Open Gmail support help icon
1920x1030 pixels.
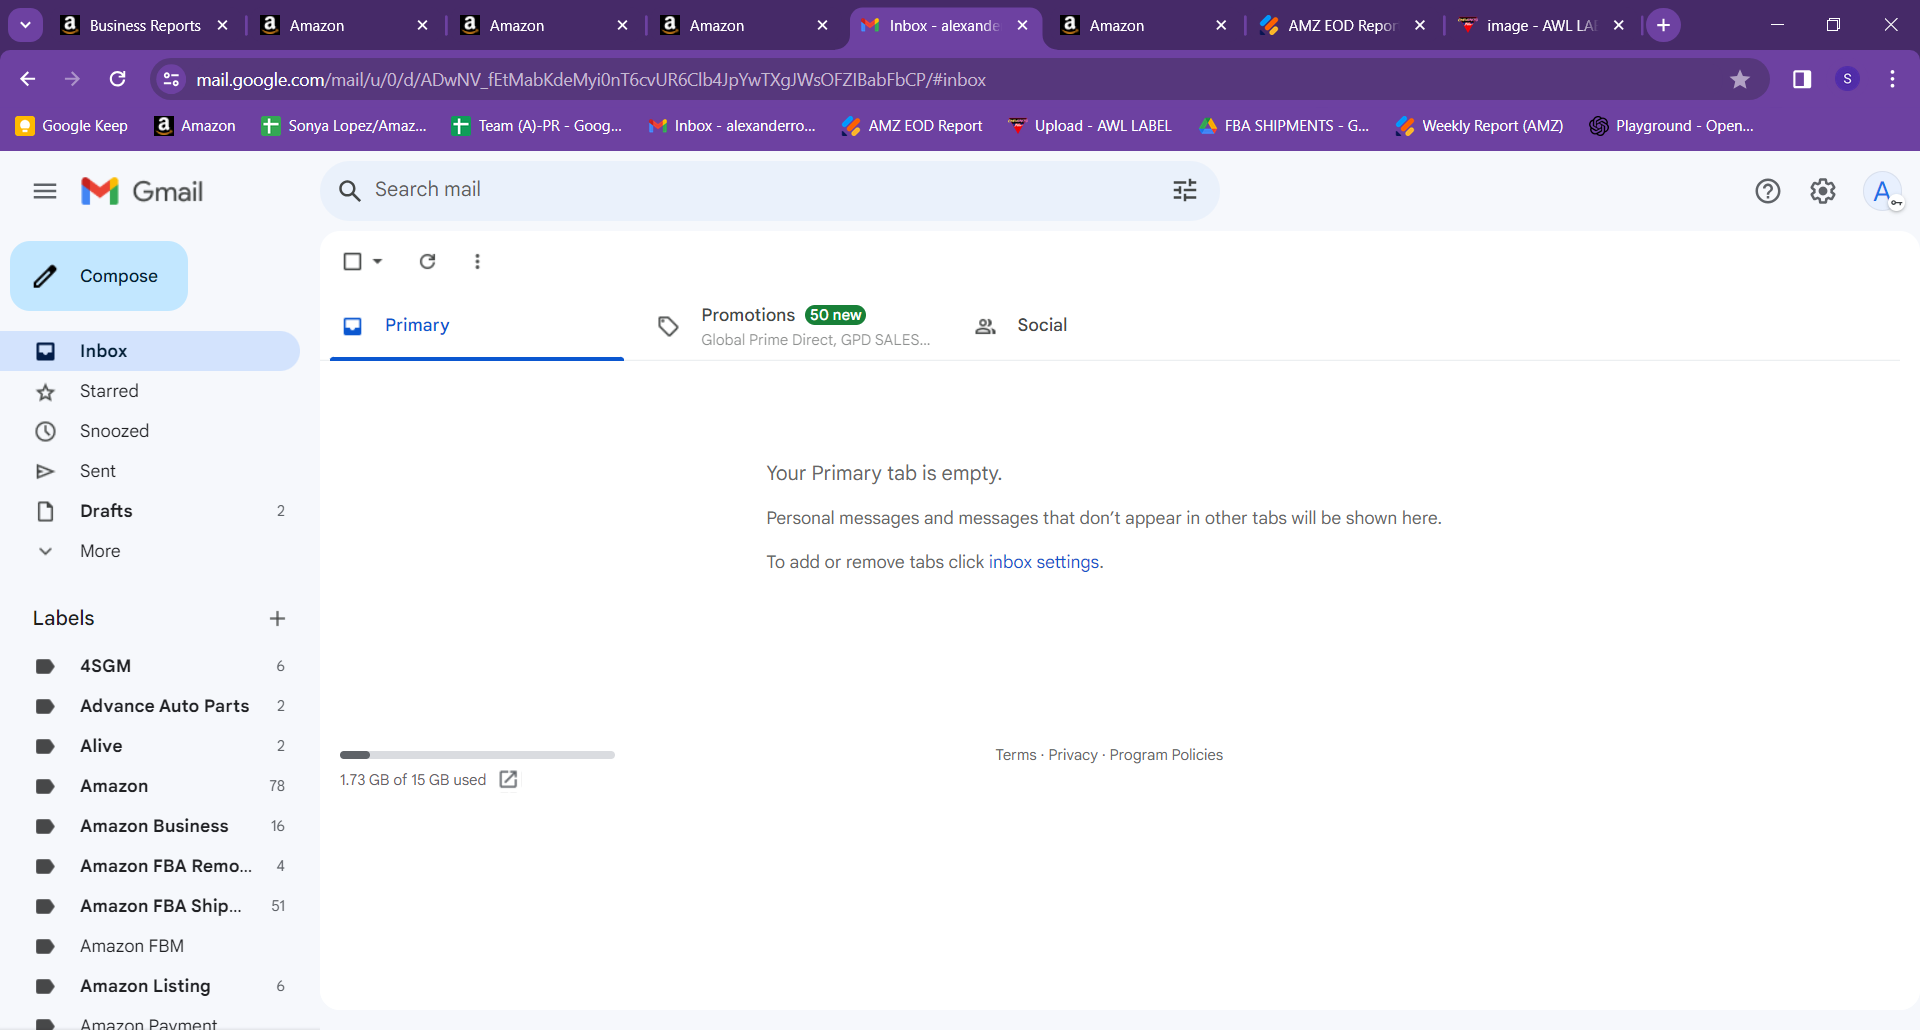click(1768, 191)
